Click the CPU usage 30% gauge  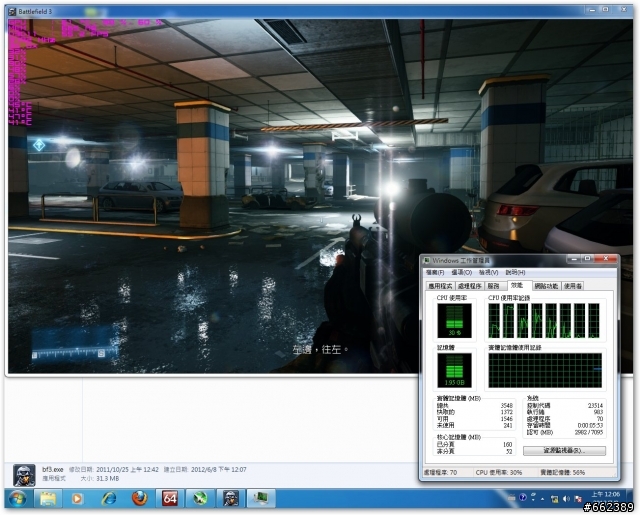[454, 320]
